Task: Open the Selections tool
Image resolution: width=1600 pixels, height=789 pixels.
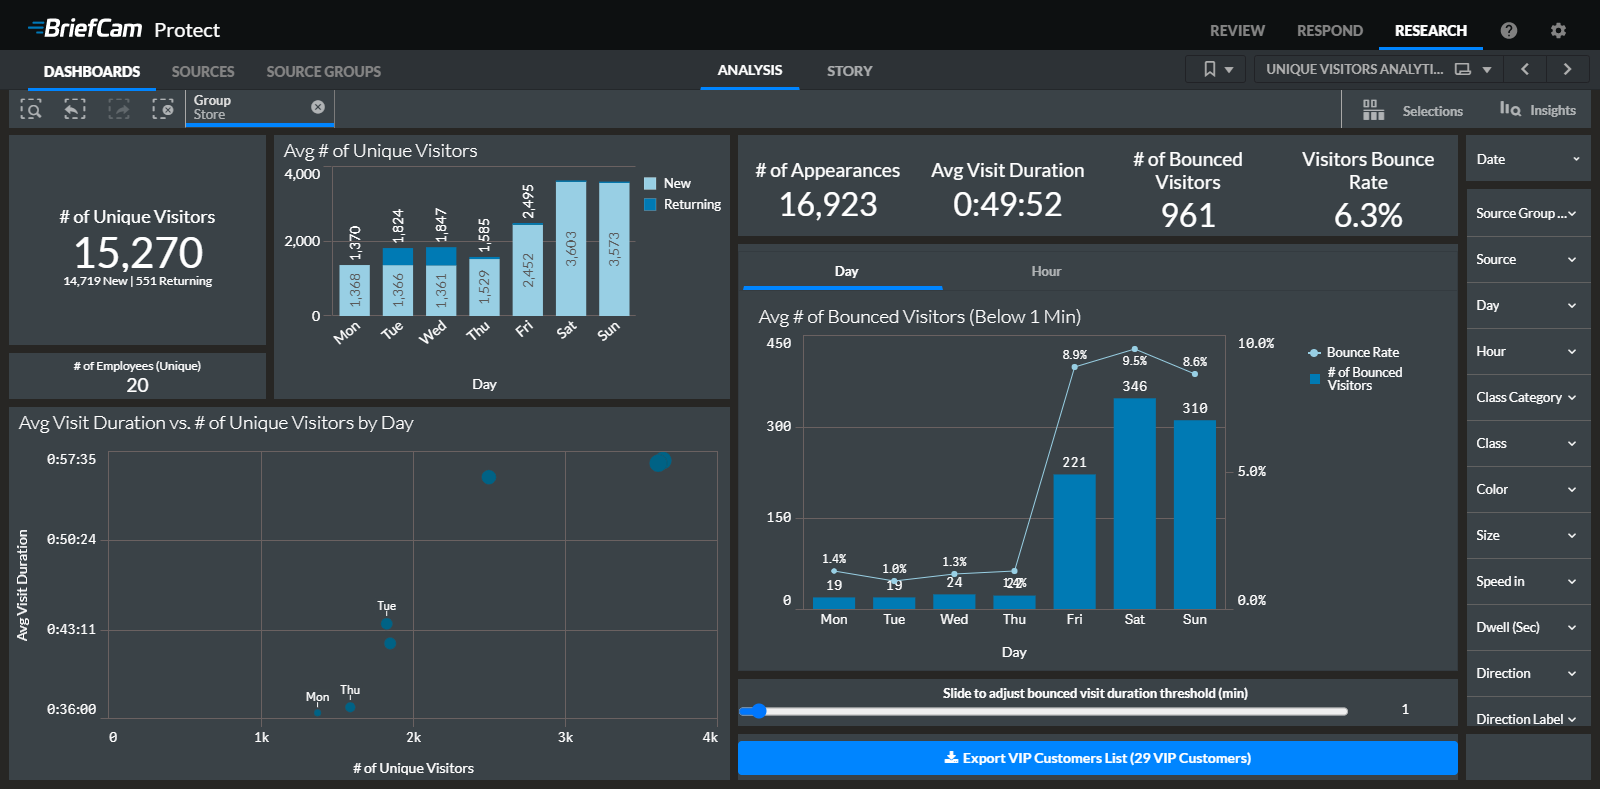Action: [1413, 111]
